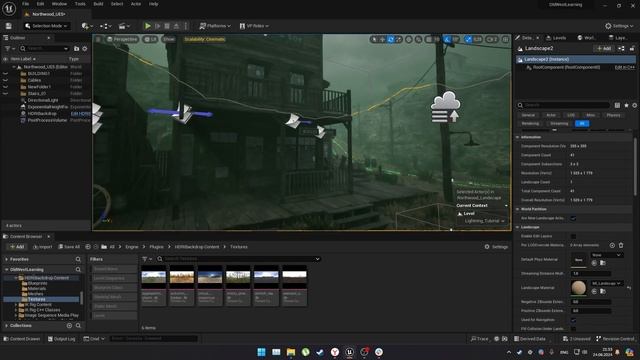
Task: Switch to the Levels tab
Action: click(556, 38)
